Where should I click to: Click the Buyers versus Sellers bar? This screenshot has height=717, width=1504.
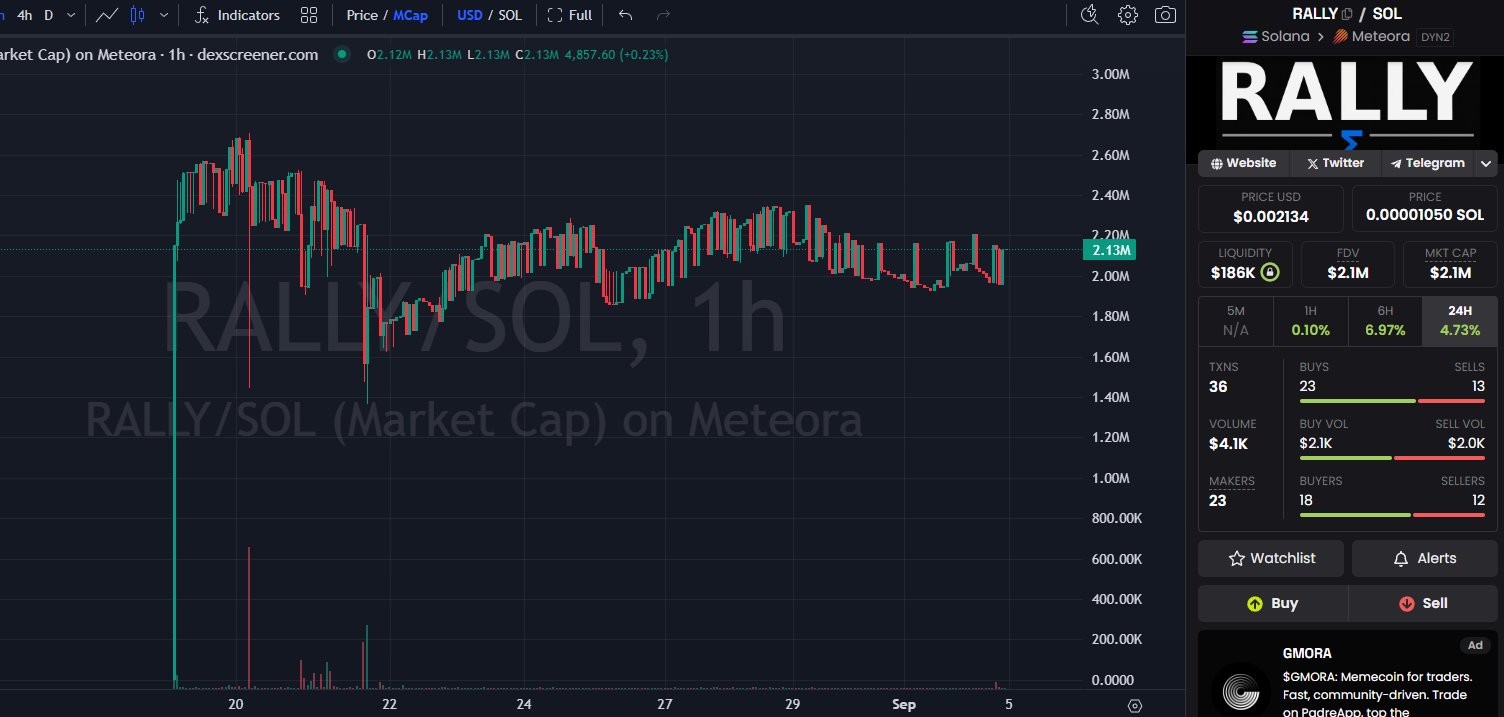tap(1392, 515)
